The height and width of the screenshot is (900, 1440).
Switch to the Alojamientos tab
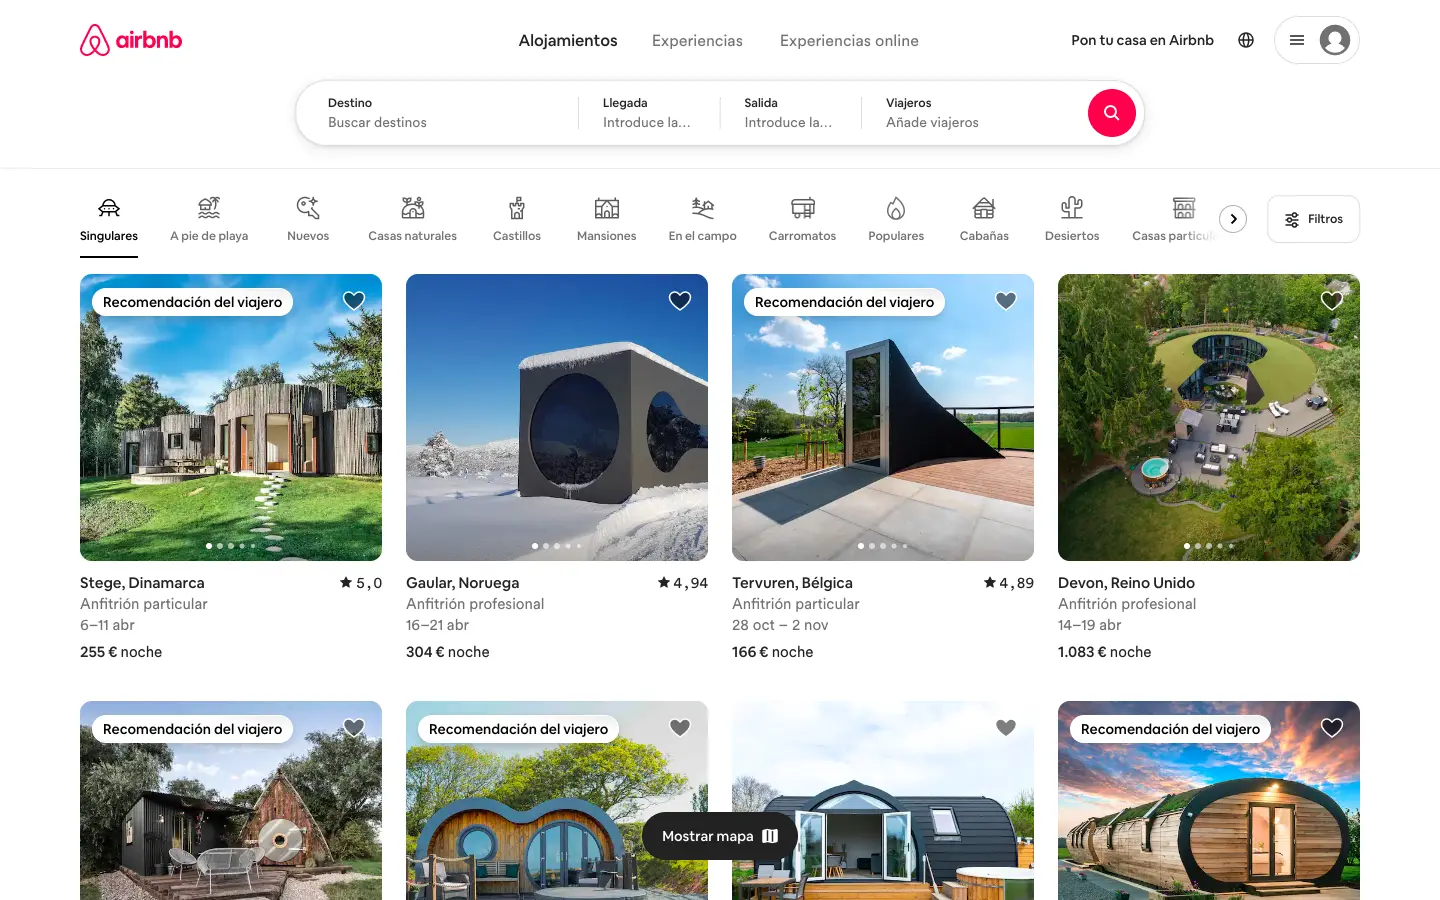tap(568, 41)
